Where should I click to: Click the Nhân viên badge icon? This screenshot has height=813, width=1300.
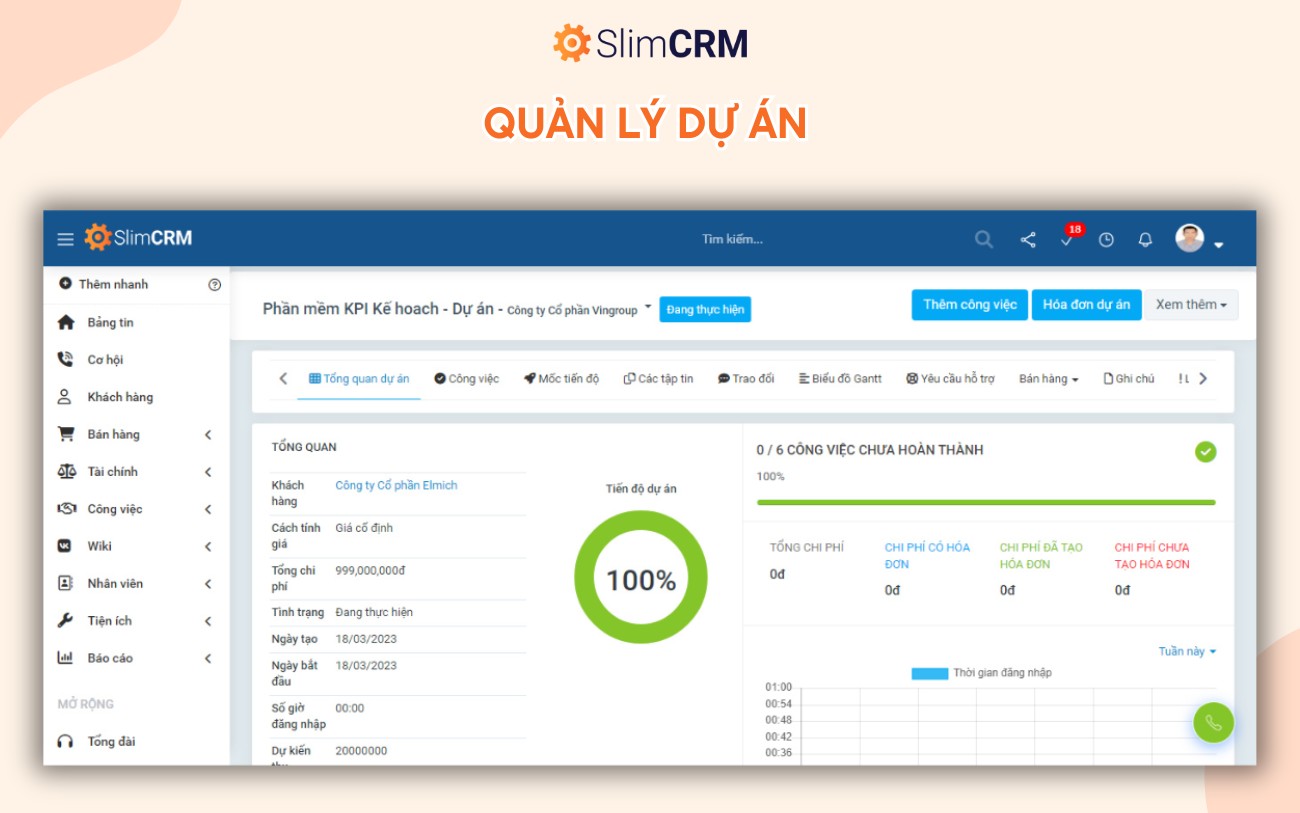click(65, 583)
